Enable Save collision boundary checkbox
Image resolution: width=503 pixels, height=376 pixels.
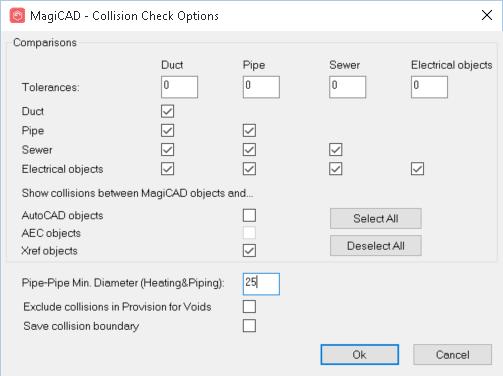pyautogui.click(x=249, y=326)
